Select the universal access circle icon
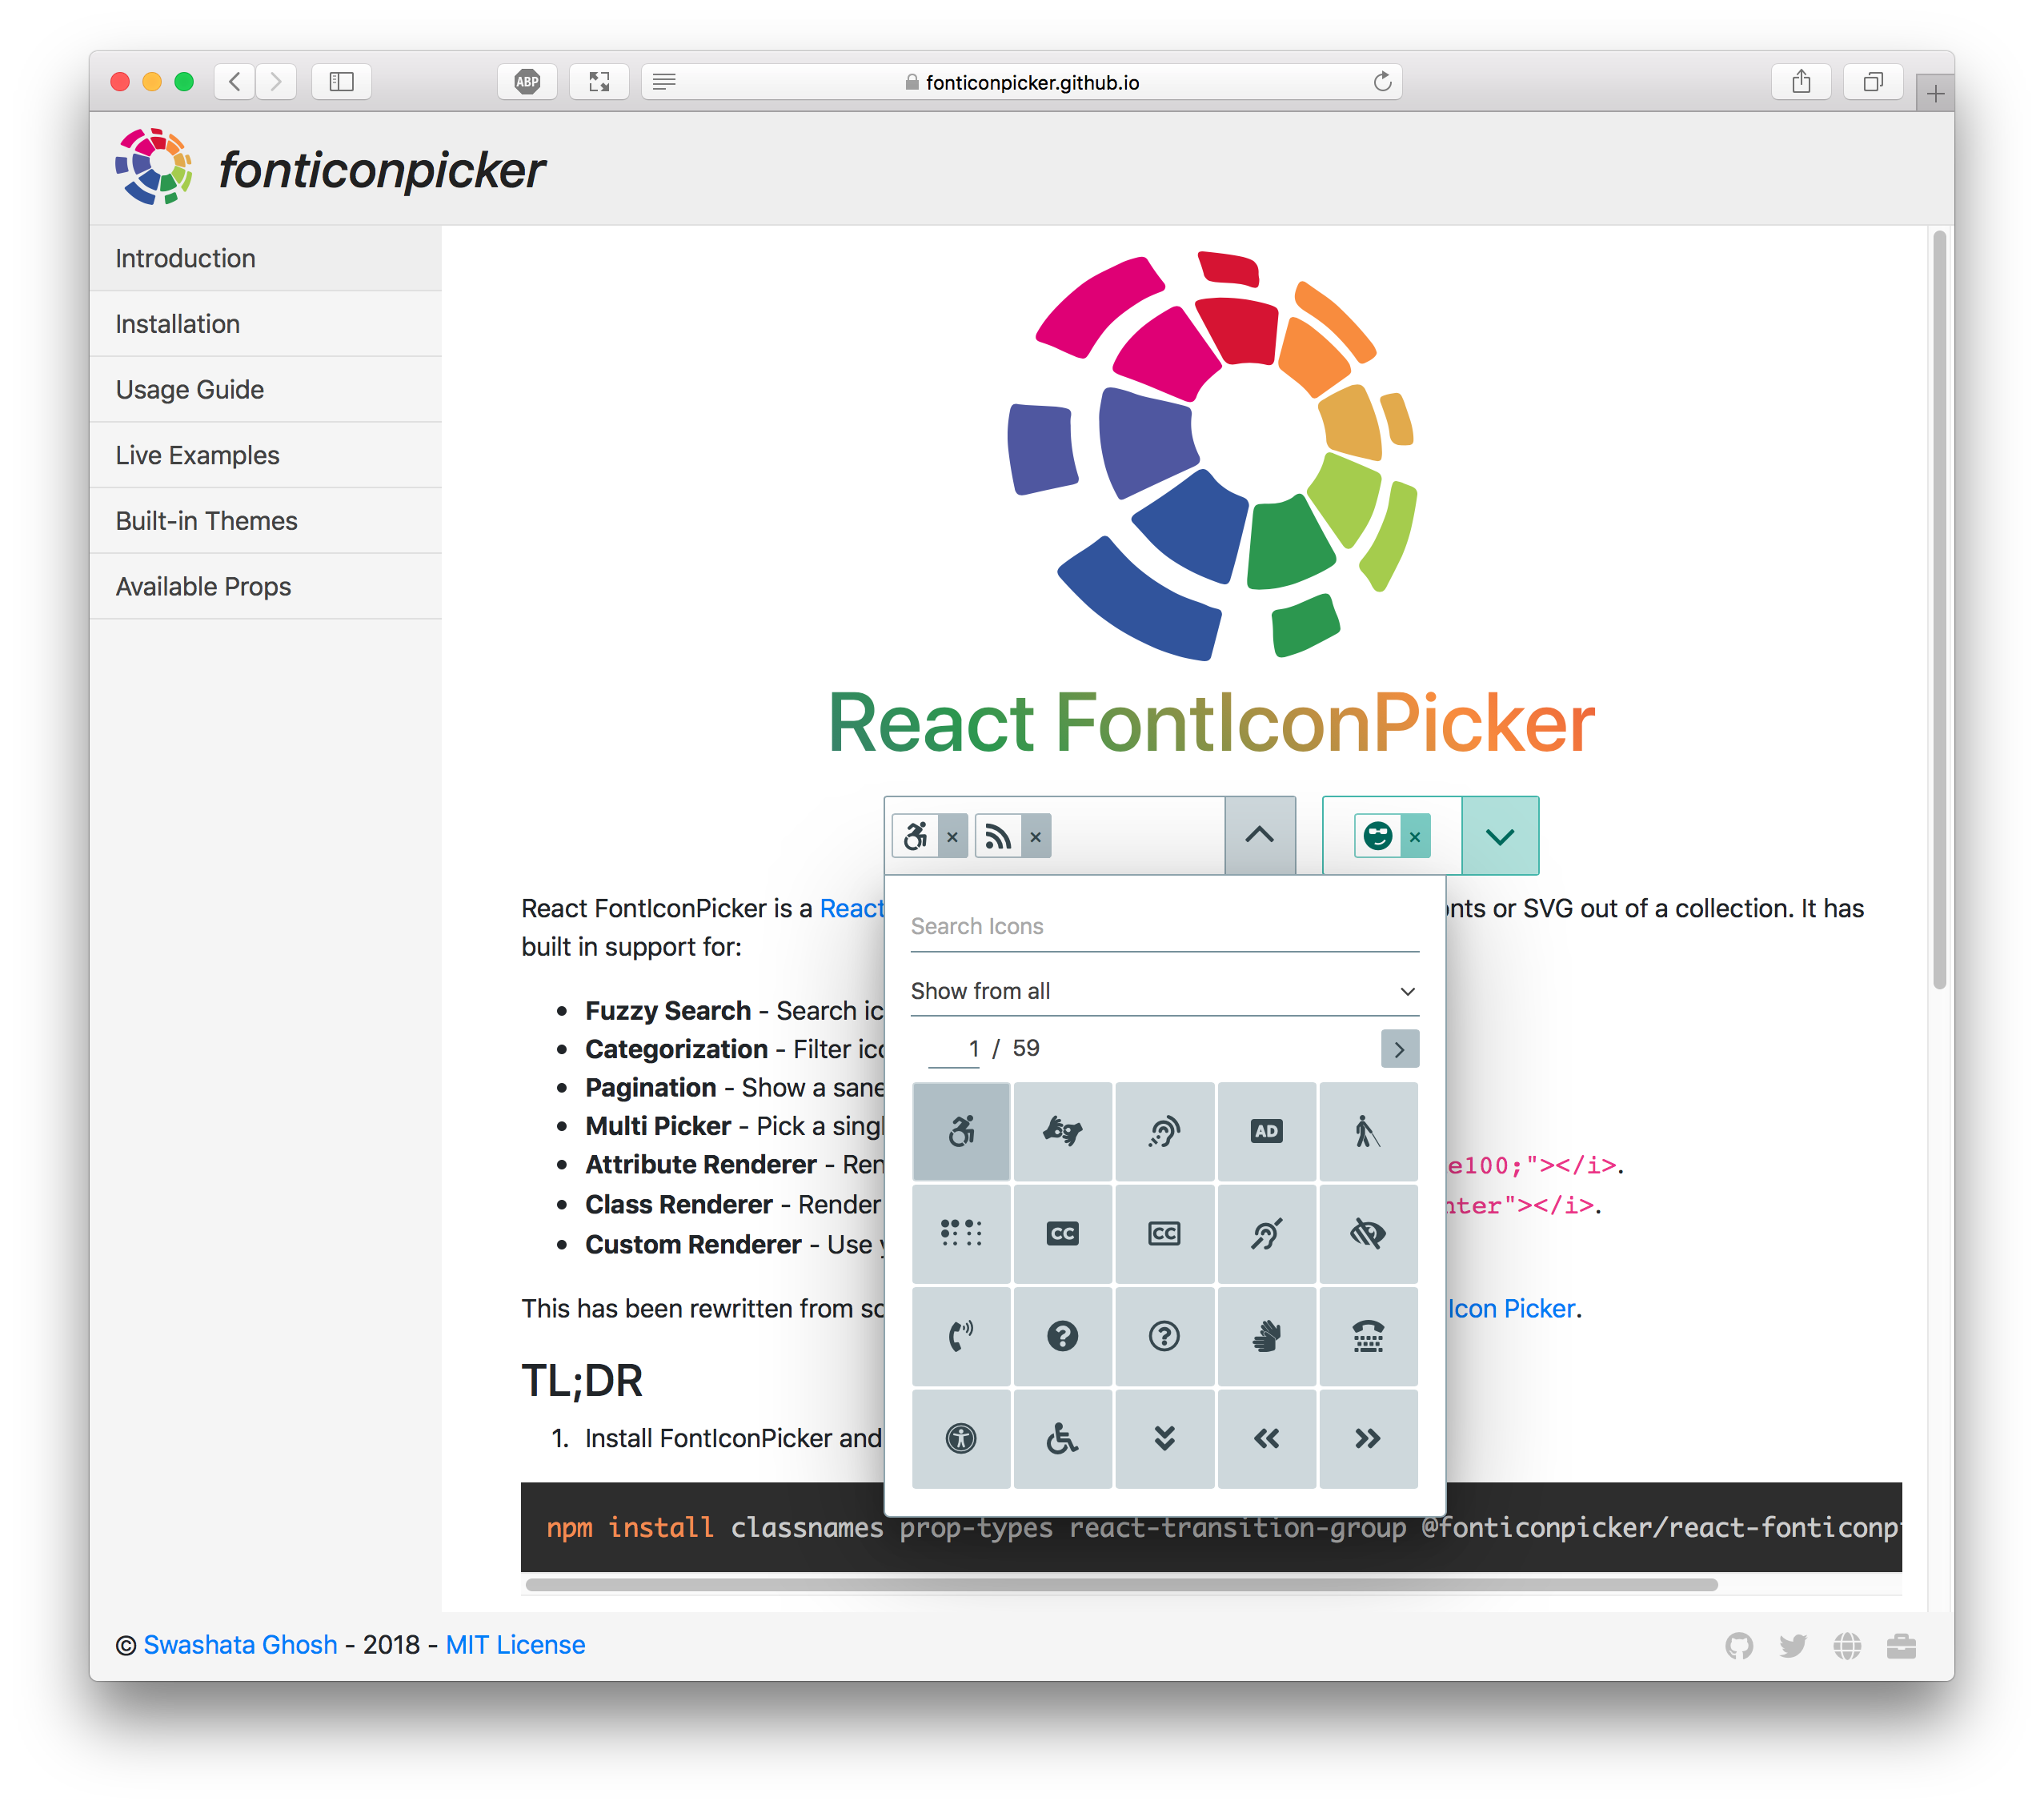The image size is (2044, 1809). point(961,1438)
